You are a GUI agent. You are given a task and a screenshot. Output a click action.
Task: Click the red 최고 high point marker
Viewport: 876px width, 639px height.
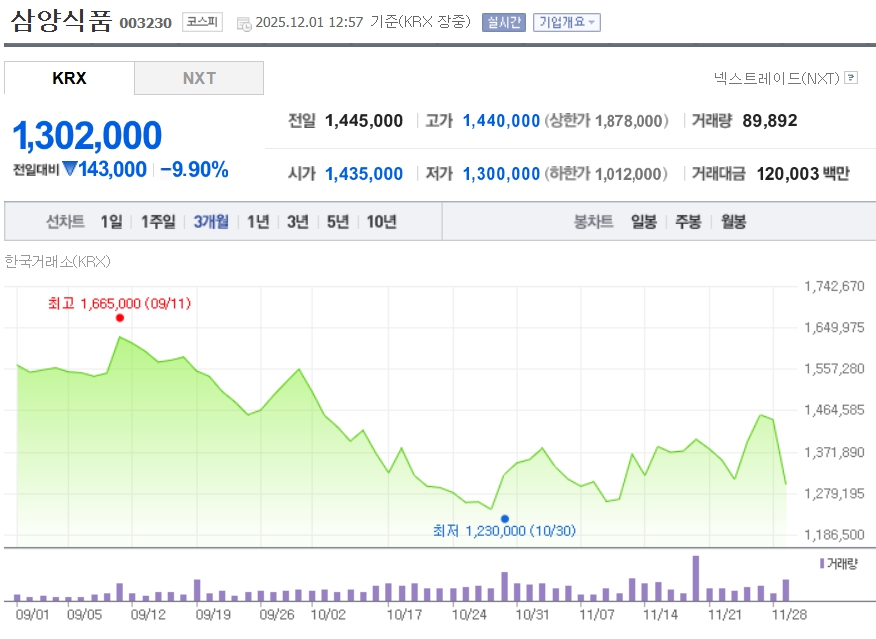(120, 318)
